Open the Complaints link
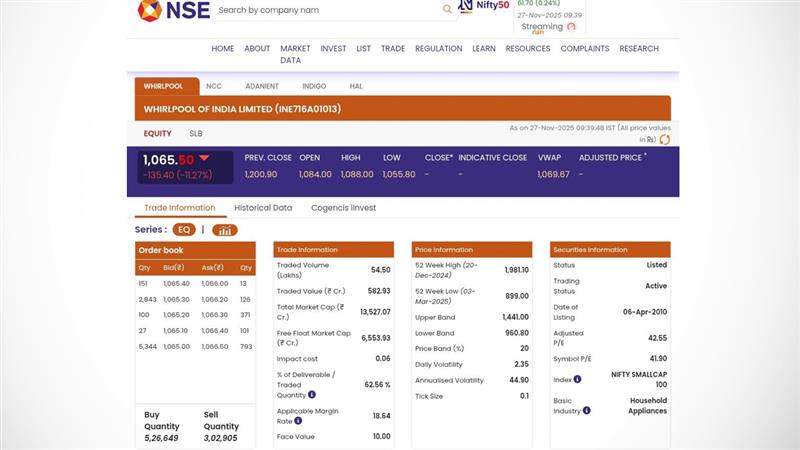Screen dimensions: 800x450 point(585,48)
